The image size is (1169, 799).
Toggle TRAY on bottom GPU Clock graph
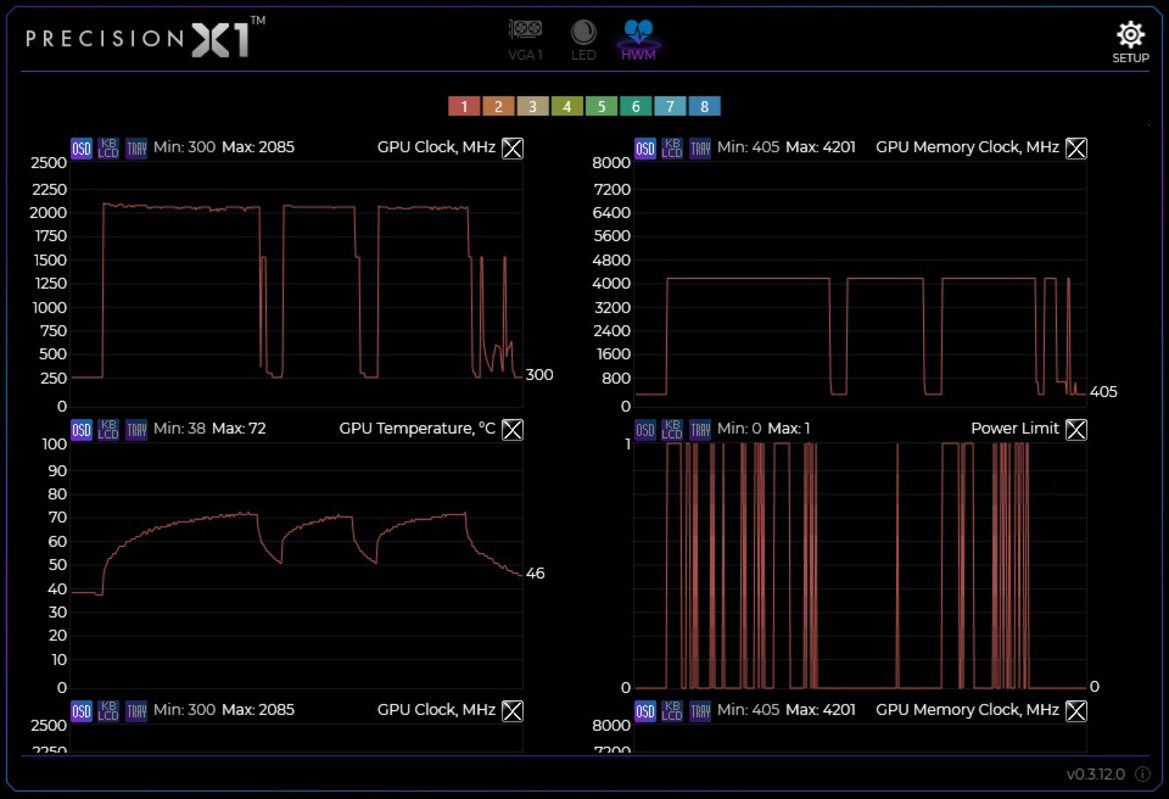(136, 711)
